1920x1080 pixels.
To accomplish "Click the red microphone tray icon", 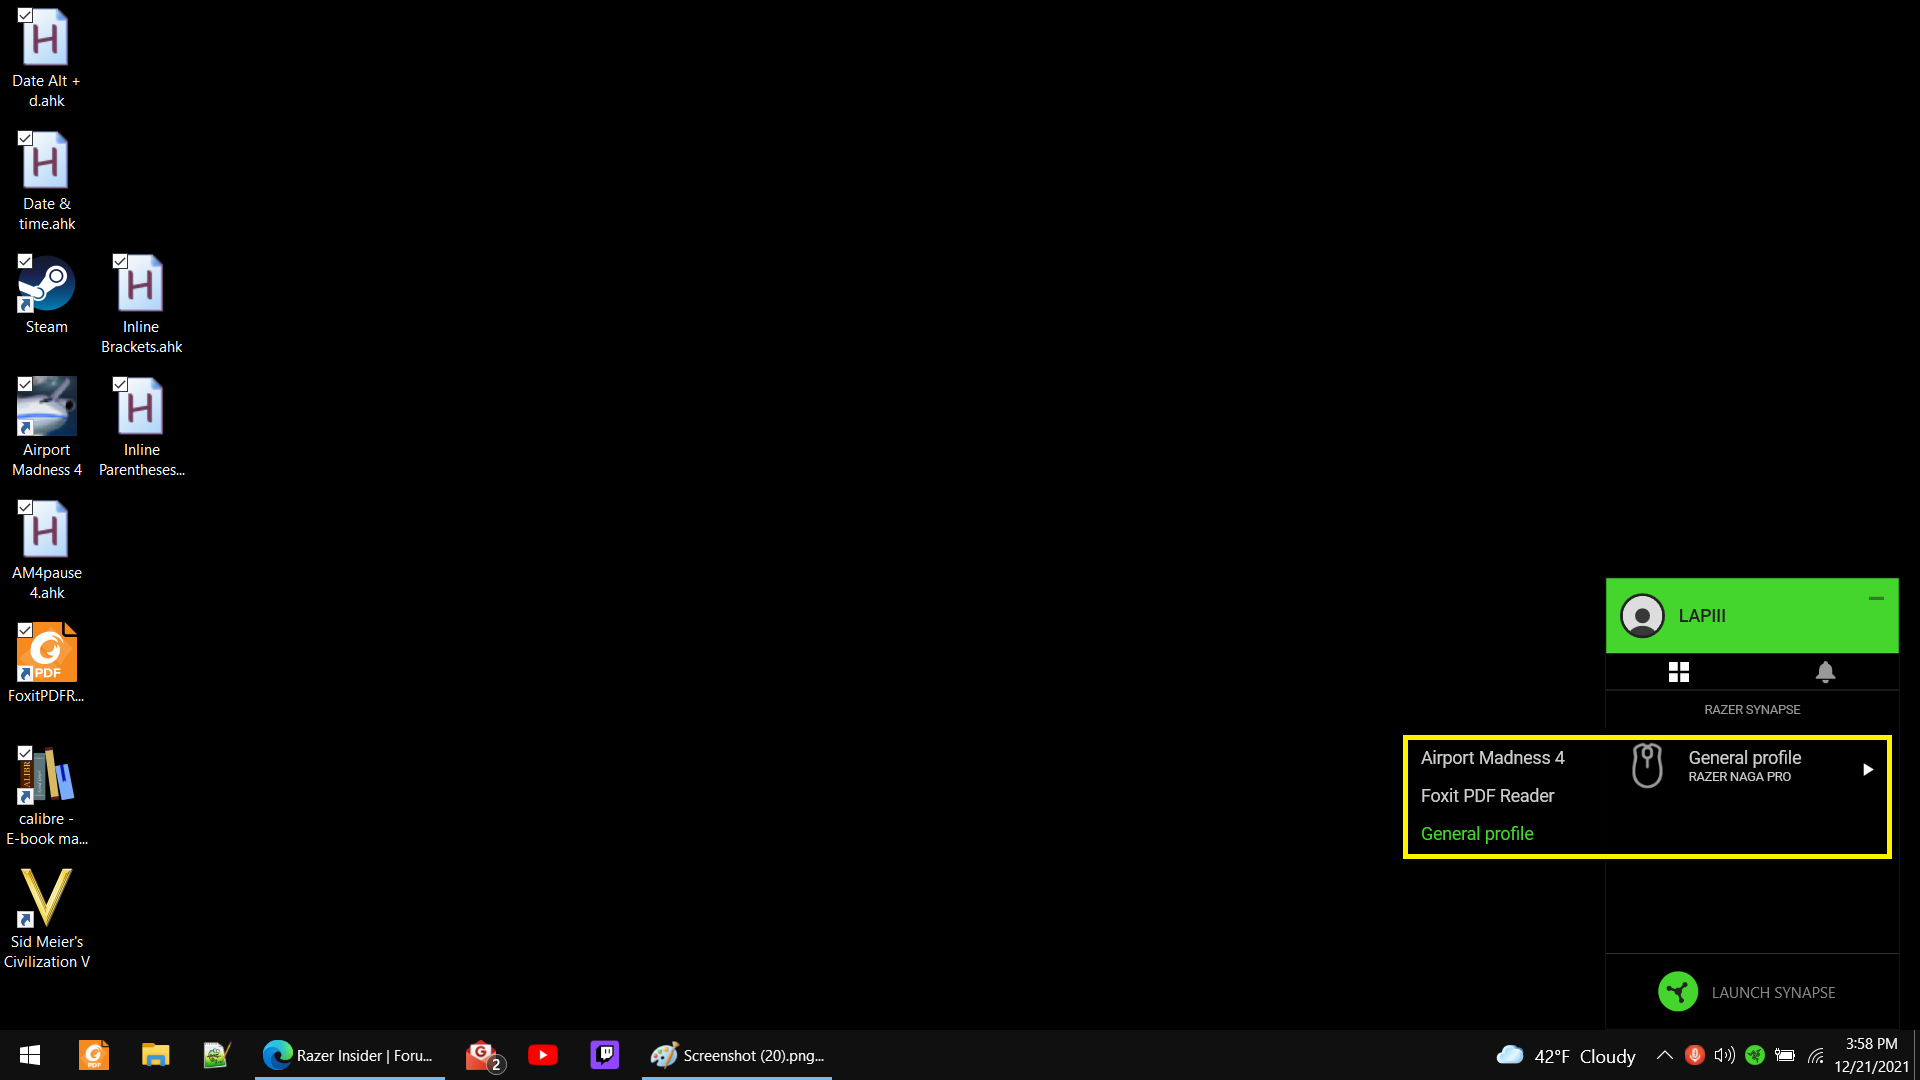I will (x=1694, y=1055).
